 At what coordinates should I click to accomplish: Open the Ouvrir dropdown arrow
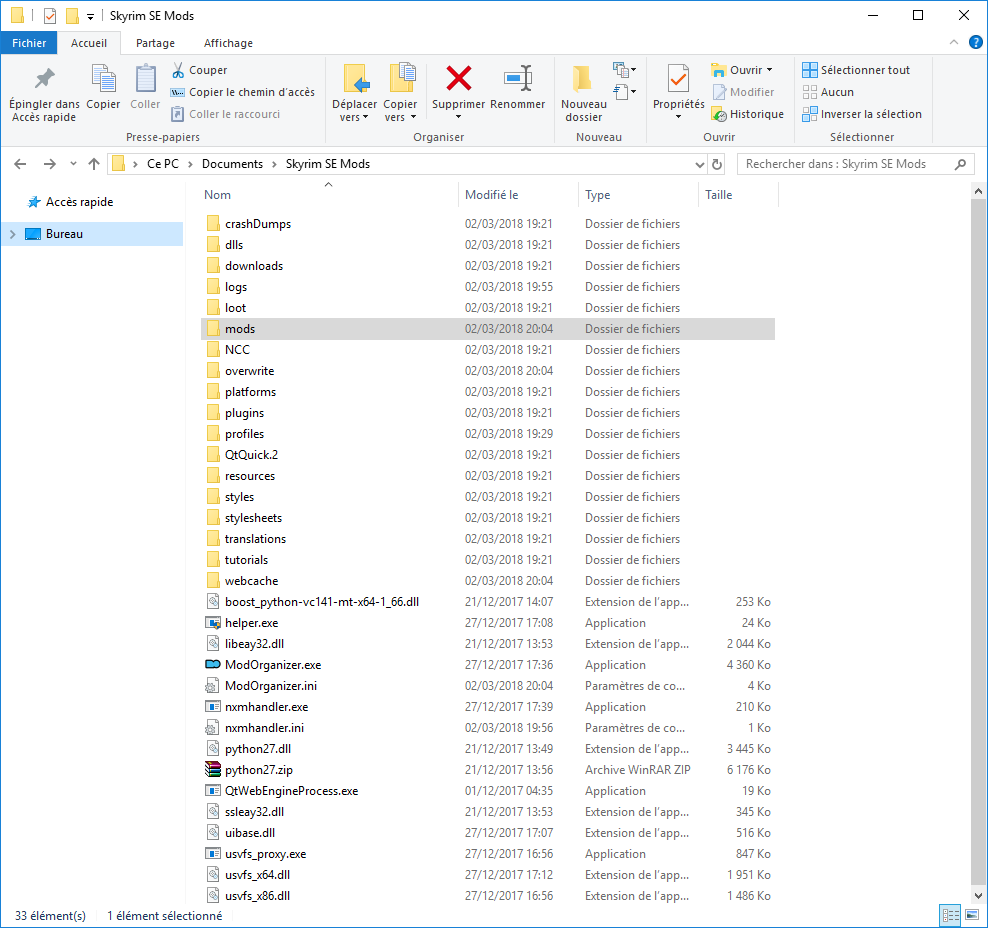(769, 70)
